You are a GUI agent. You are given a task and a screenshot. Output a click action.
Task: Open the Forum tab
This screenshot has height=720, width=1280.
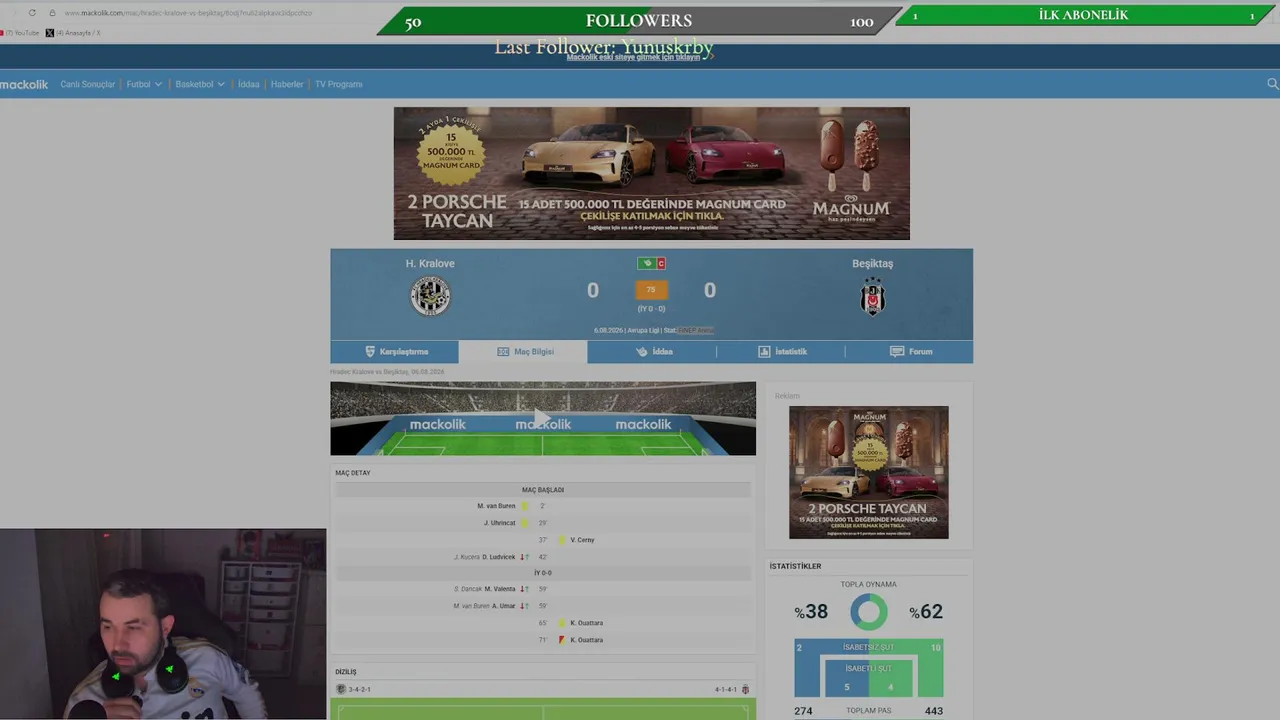(x=909, y=352)
